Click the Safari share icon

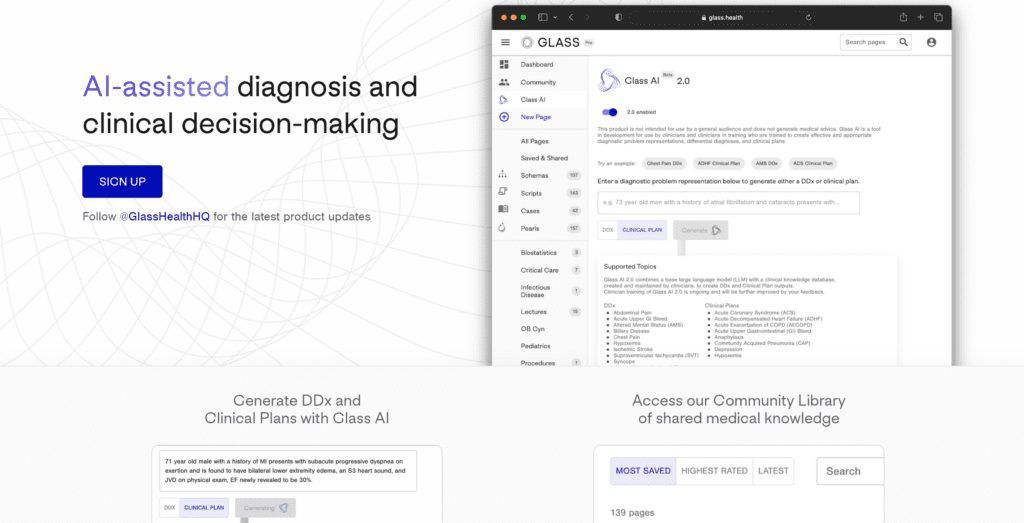(x=903, y=18)
